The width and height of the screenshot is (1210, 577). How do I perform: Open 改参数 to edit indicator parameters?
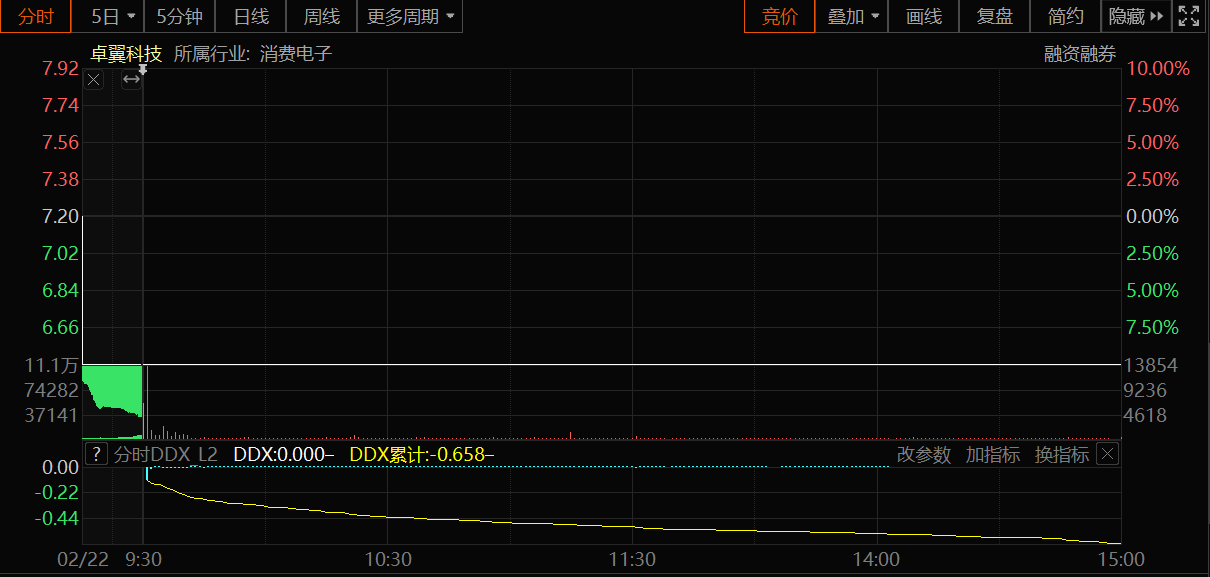[924, 455]
